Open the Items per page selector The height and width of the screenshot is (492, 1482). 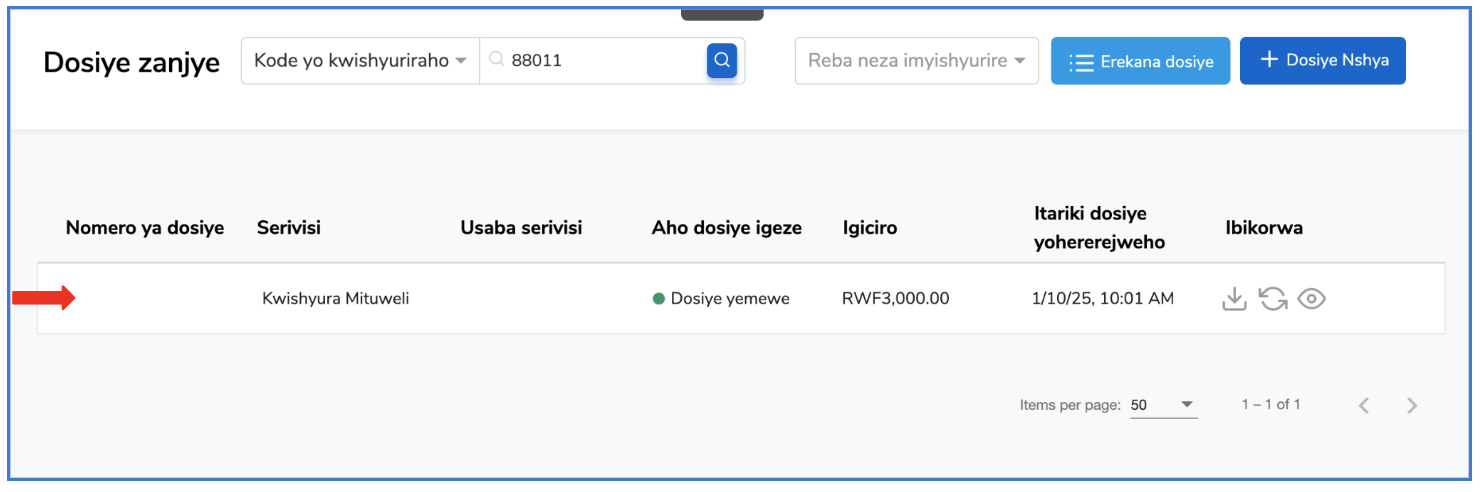point(1163,405)
